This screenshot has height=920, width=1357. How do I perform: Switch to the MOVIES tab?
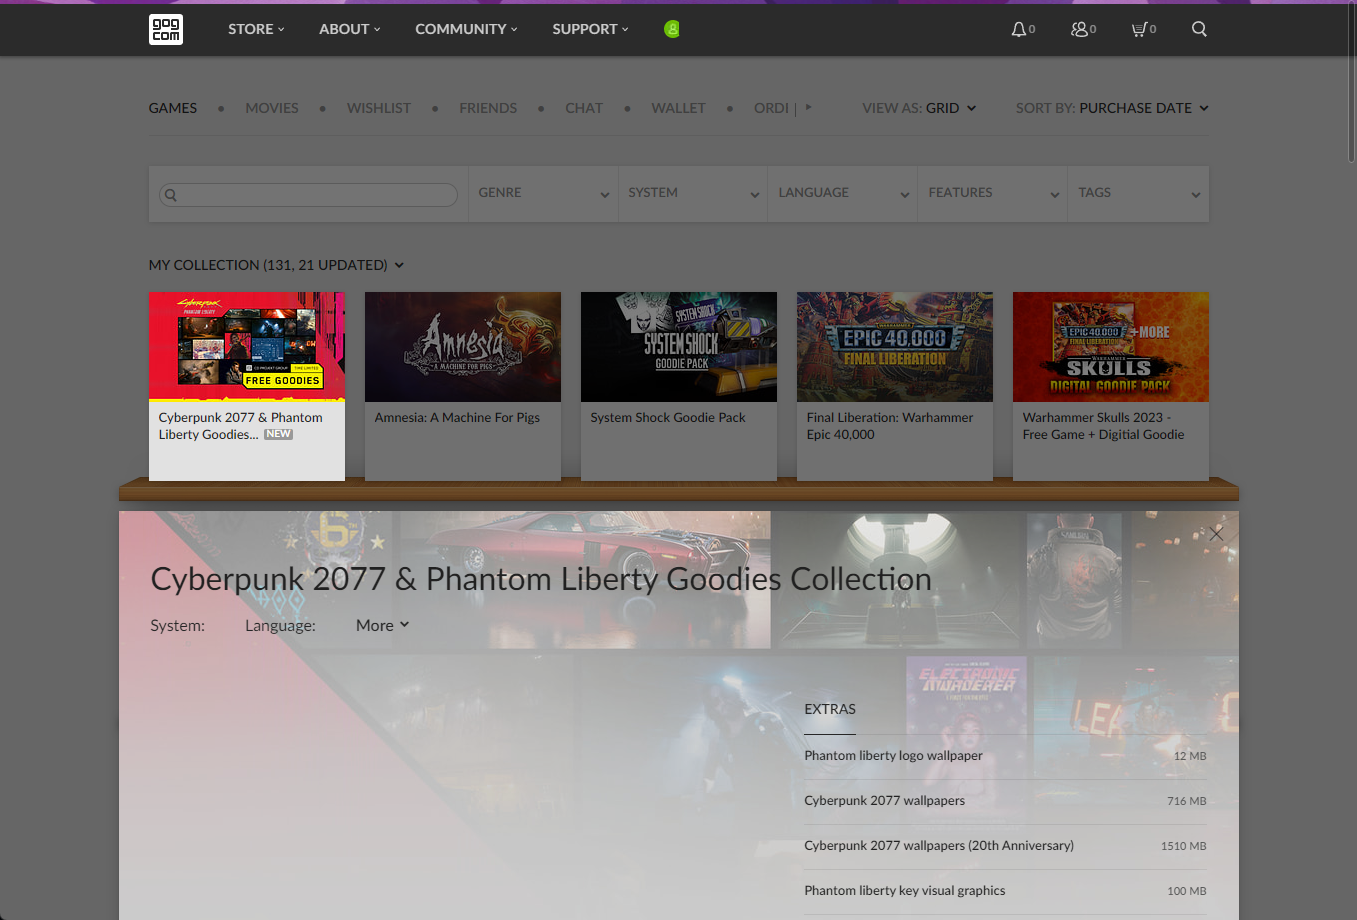pos(272,108)
